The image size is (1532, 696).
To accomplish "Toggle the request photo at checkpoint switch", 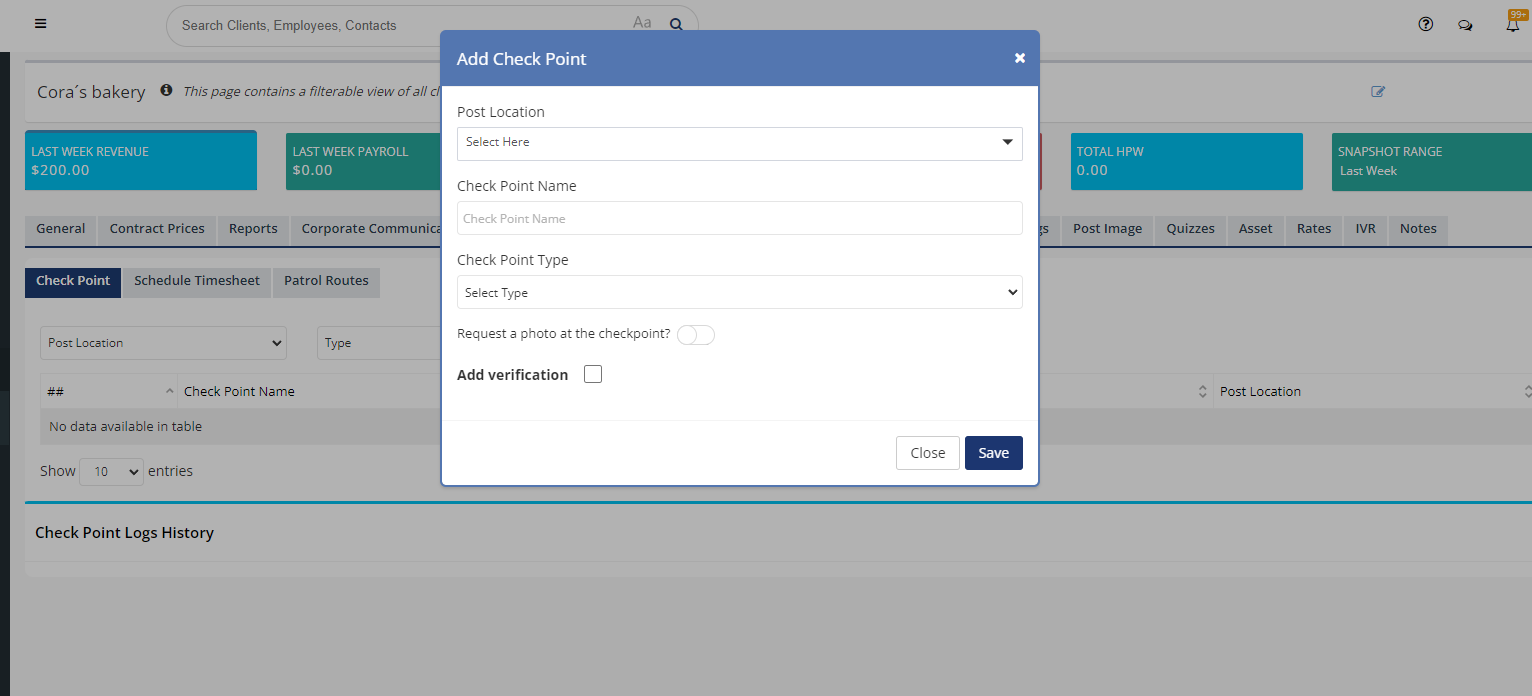I will pos(696,335).
